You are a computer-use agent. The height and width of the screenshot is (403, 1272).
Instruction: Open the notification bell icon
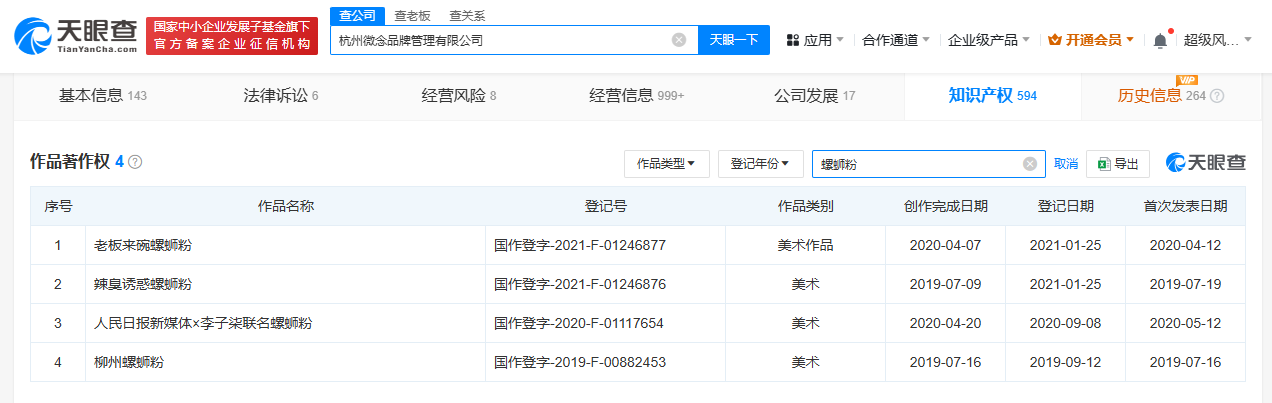(x=1160, y=40)
